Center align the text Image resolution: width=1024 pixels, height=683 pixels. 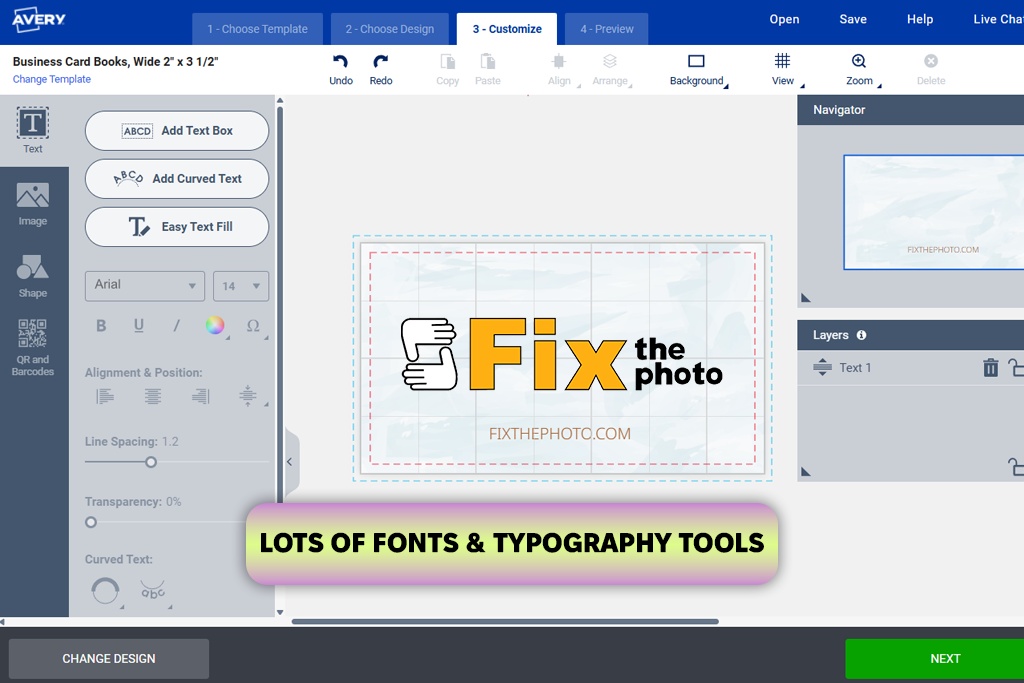[x=153, y=396]
